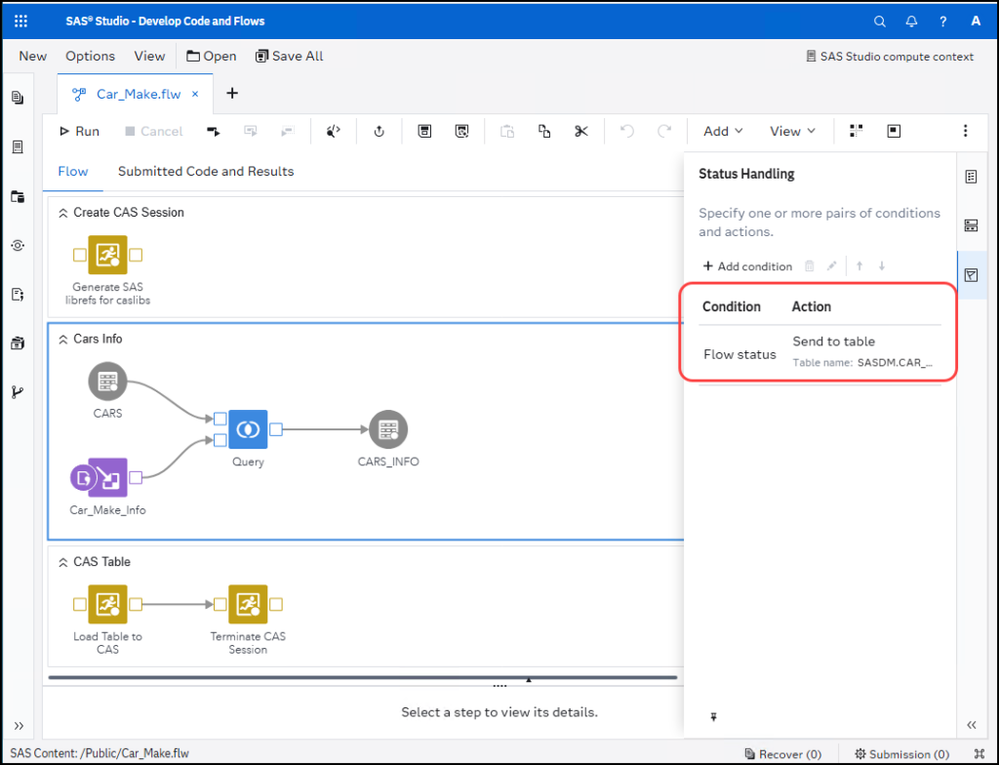Open the View dropdown in flow toolbar
The height and width of the screenshot is (765, 999).
coord(793,131)
